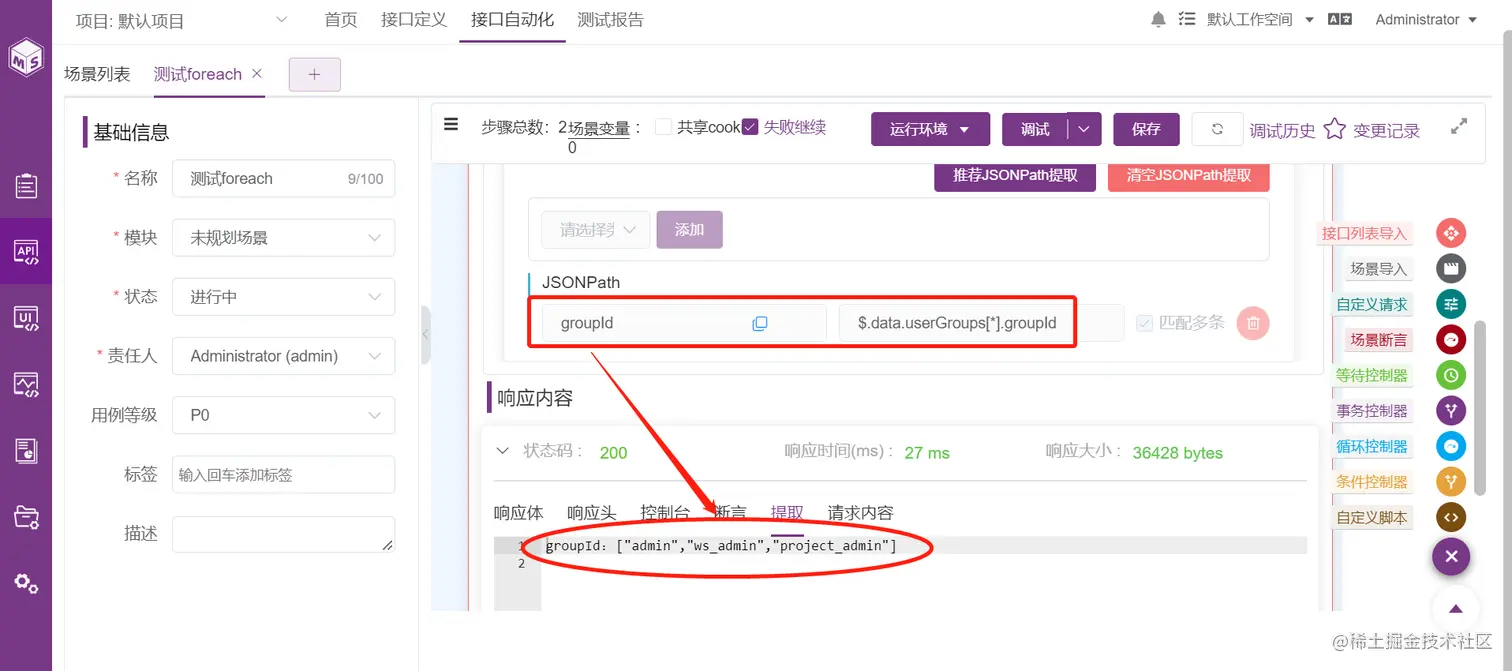Copy the groupId variable name
Image resolution: width=1512 pixels, height=671 pixels.
coord(760,323)
